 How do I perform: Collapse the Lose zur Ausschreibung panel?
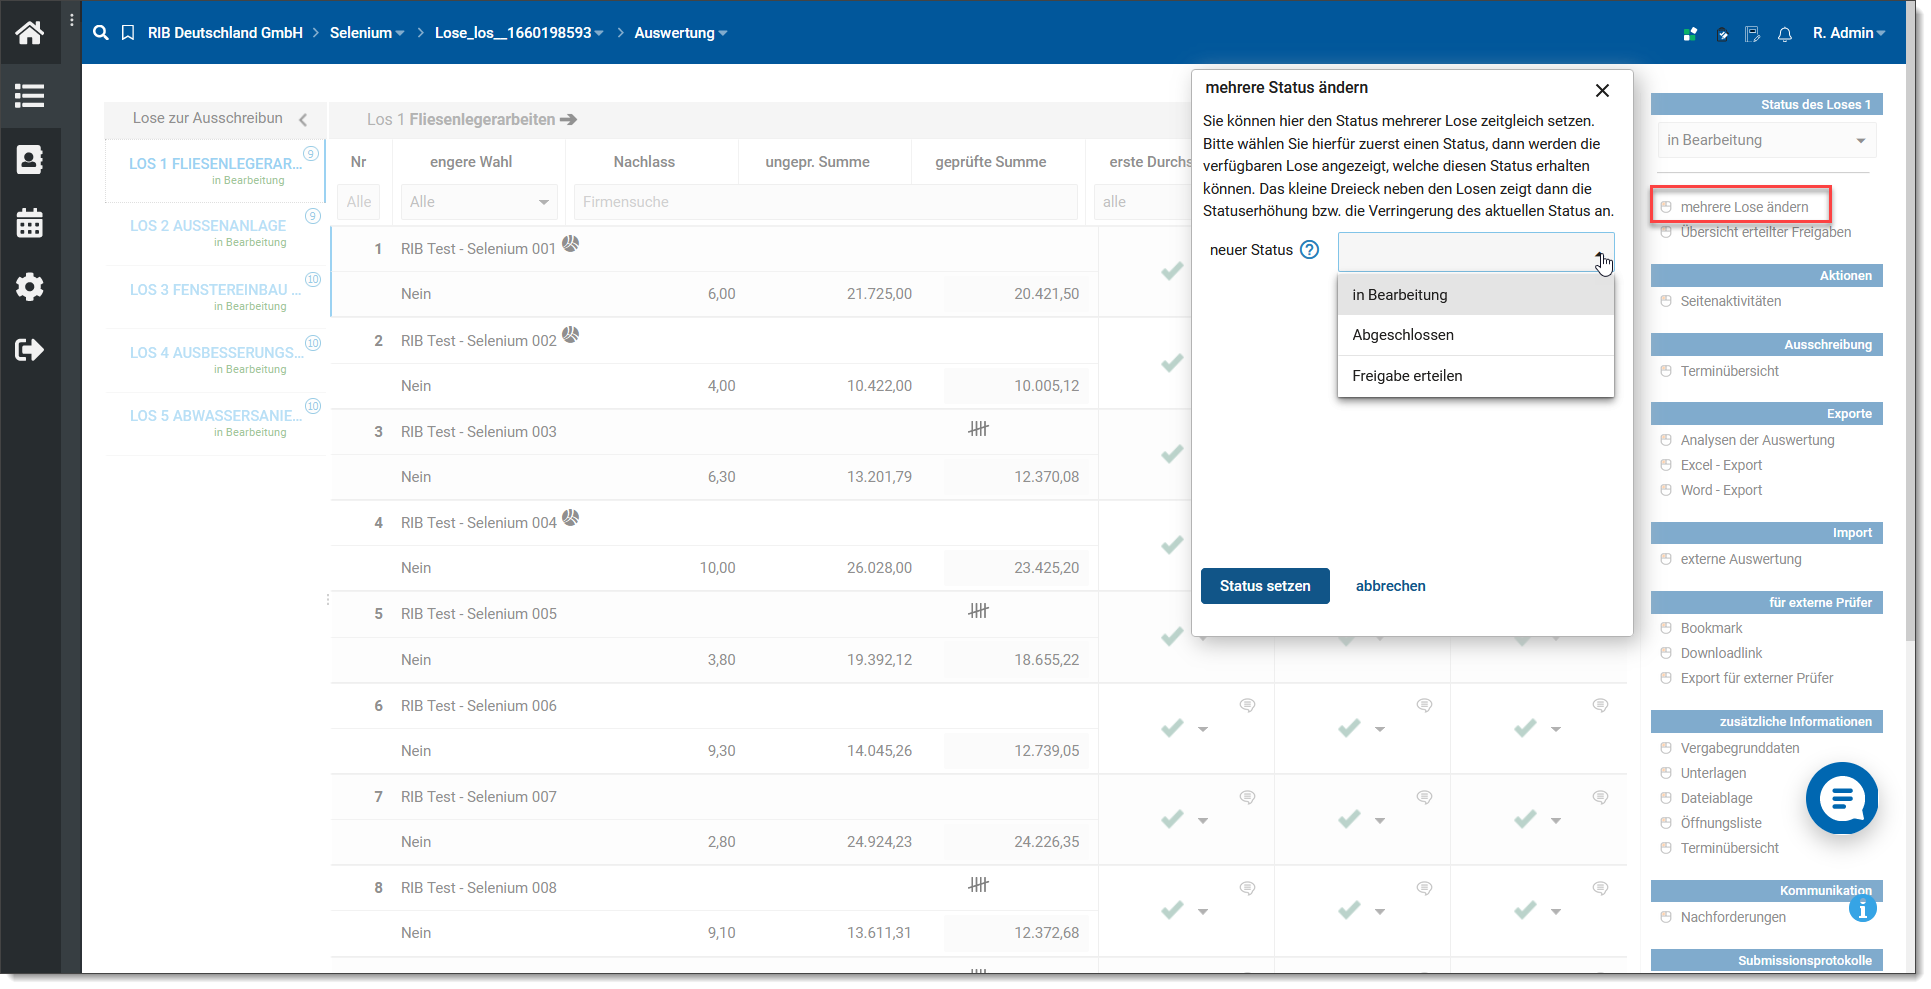(x=303, y=120)
